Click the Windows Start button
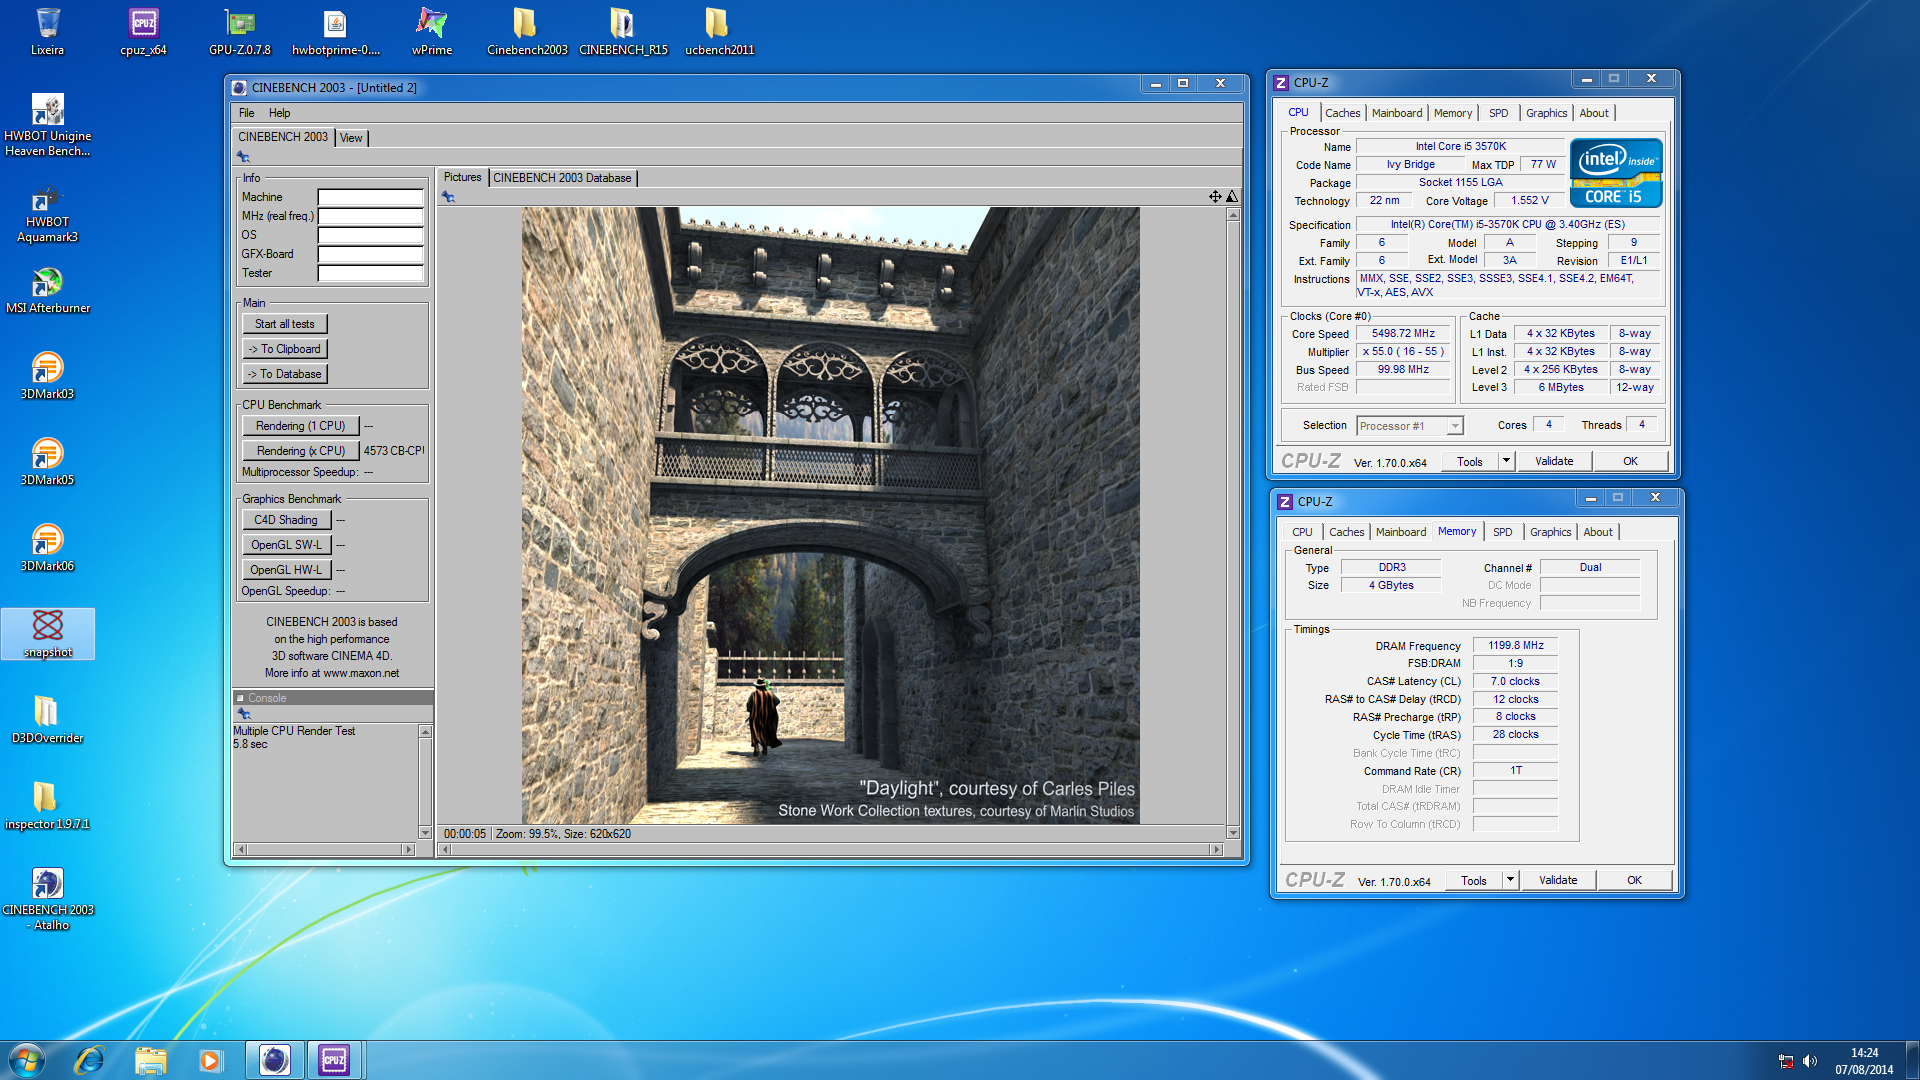Screen dimensions: 1920x1080 point(27,1060)
